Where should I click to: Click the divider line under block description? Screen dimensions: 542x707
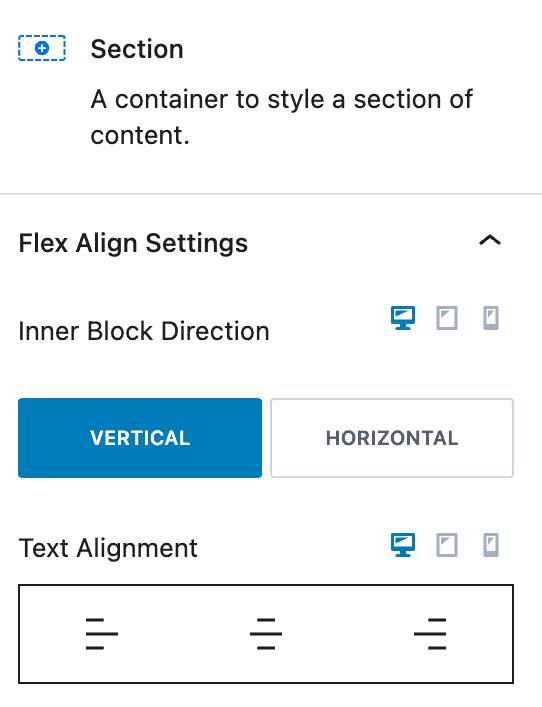tap(271, 194)
